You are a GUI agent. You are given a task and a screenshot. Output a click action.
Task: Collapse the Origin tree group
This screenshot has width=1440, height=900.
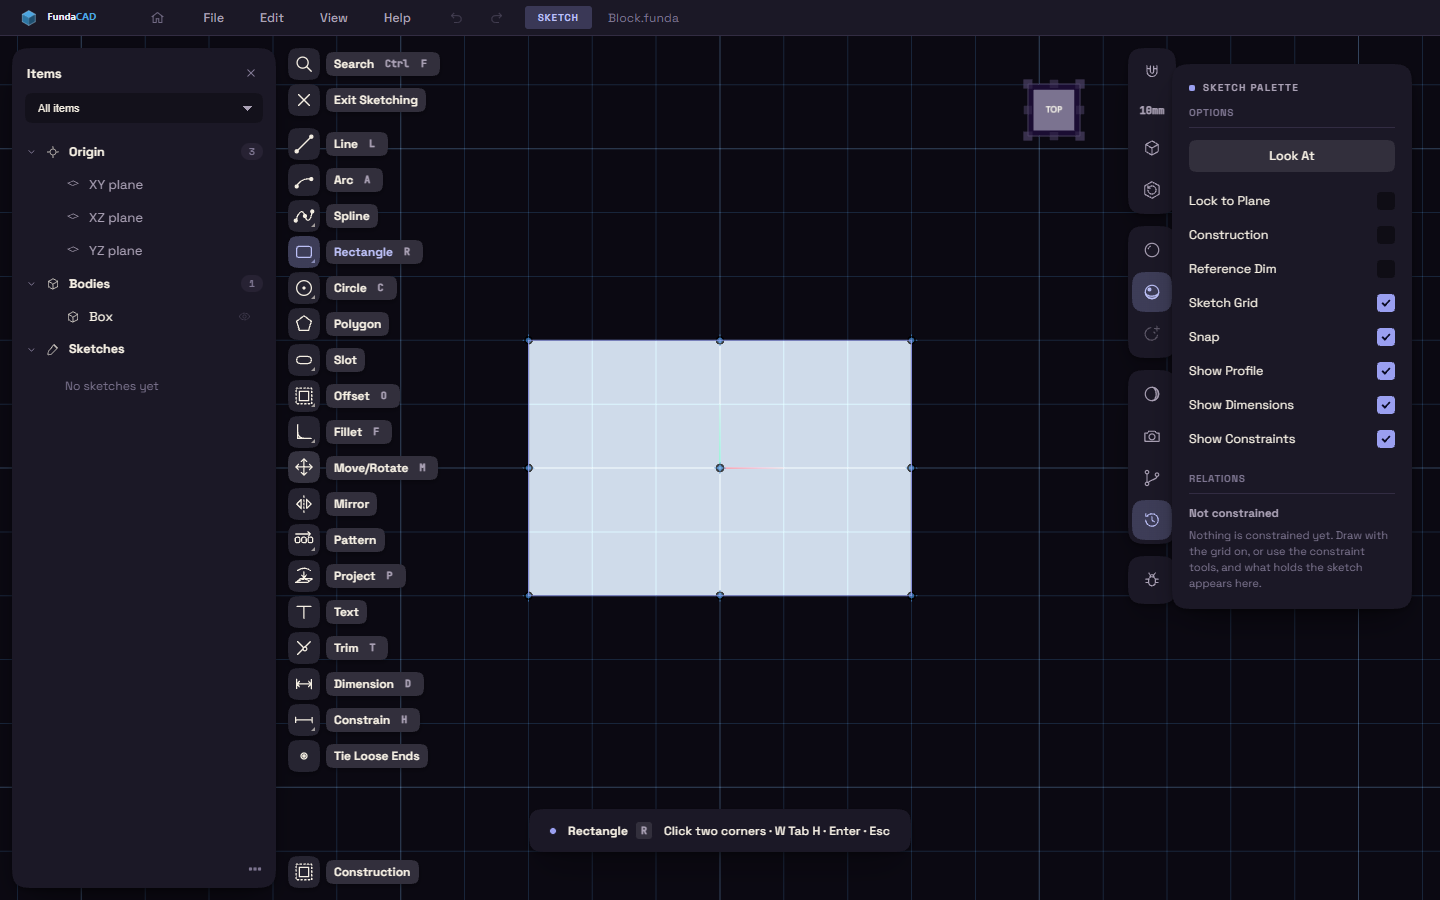point(31,152)
